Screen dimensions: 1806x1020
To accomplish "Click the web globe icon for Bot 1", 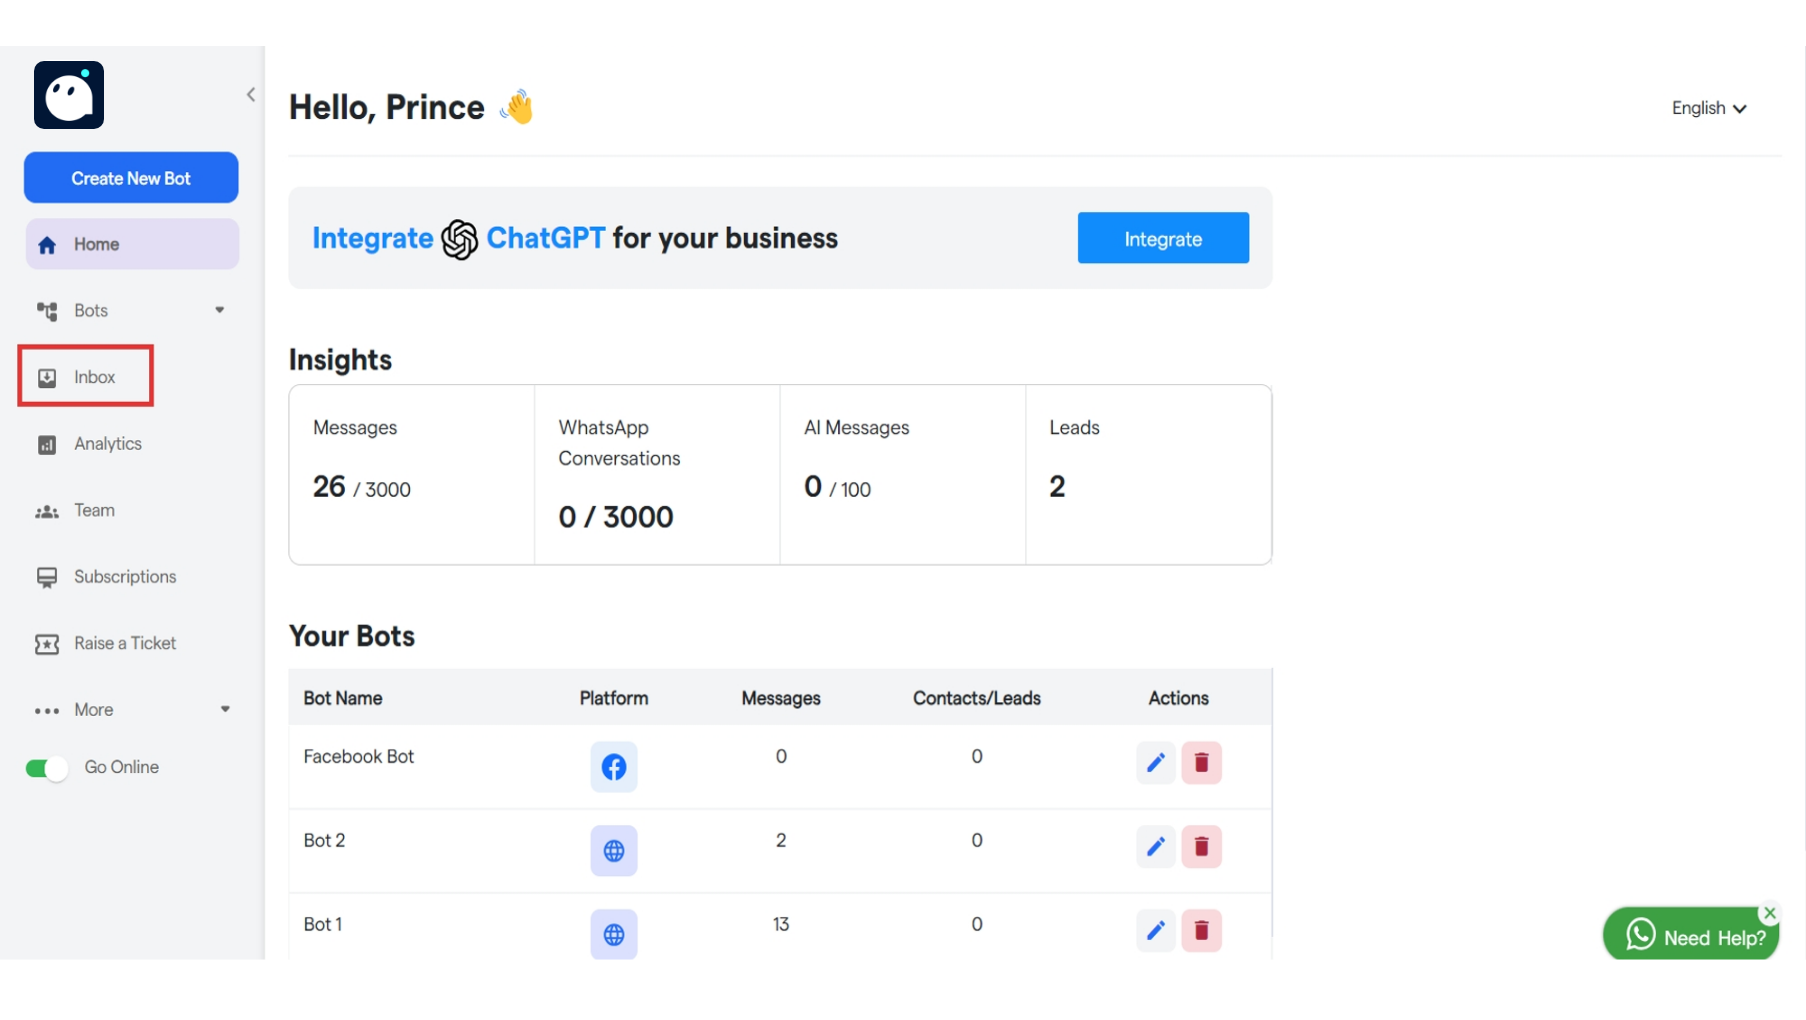I will (x=614, y=934).
